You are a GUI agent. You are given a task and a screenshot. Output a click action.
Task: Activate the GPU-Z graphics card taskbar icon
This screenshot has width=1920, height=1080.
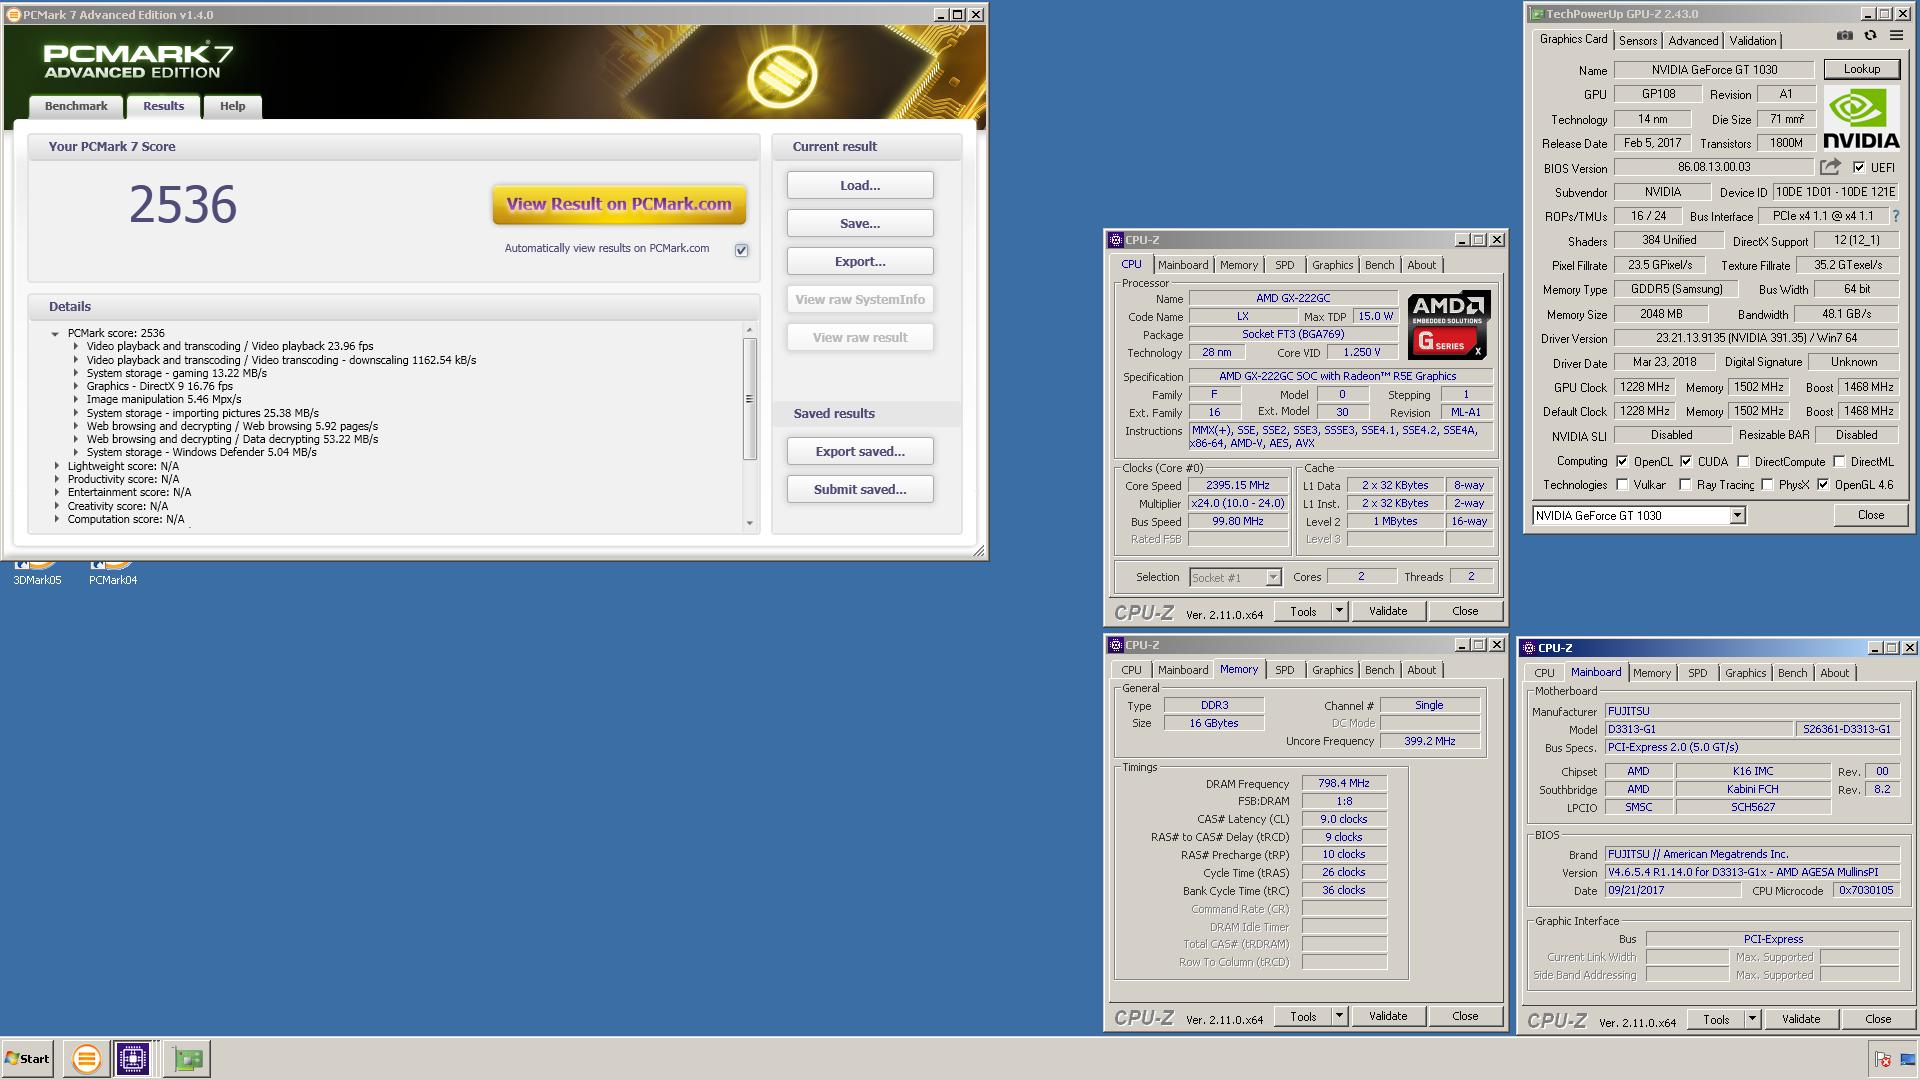(x=187, y=1058)
